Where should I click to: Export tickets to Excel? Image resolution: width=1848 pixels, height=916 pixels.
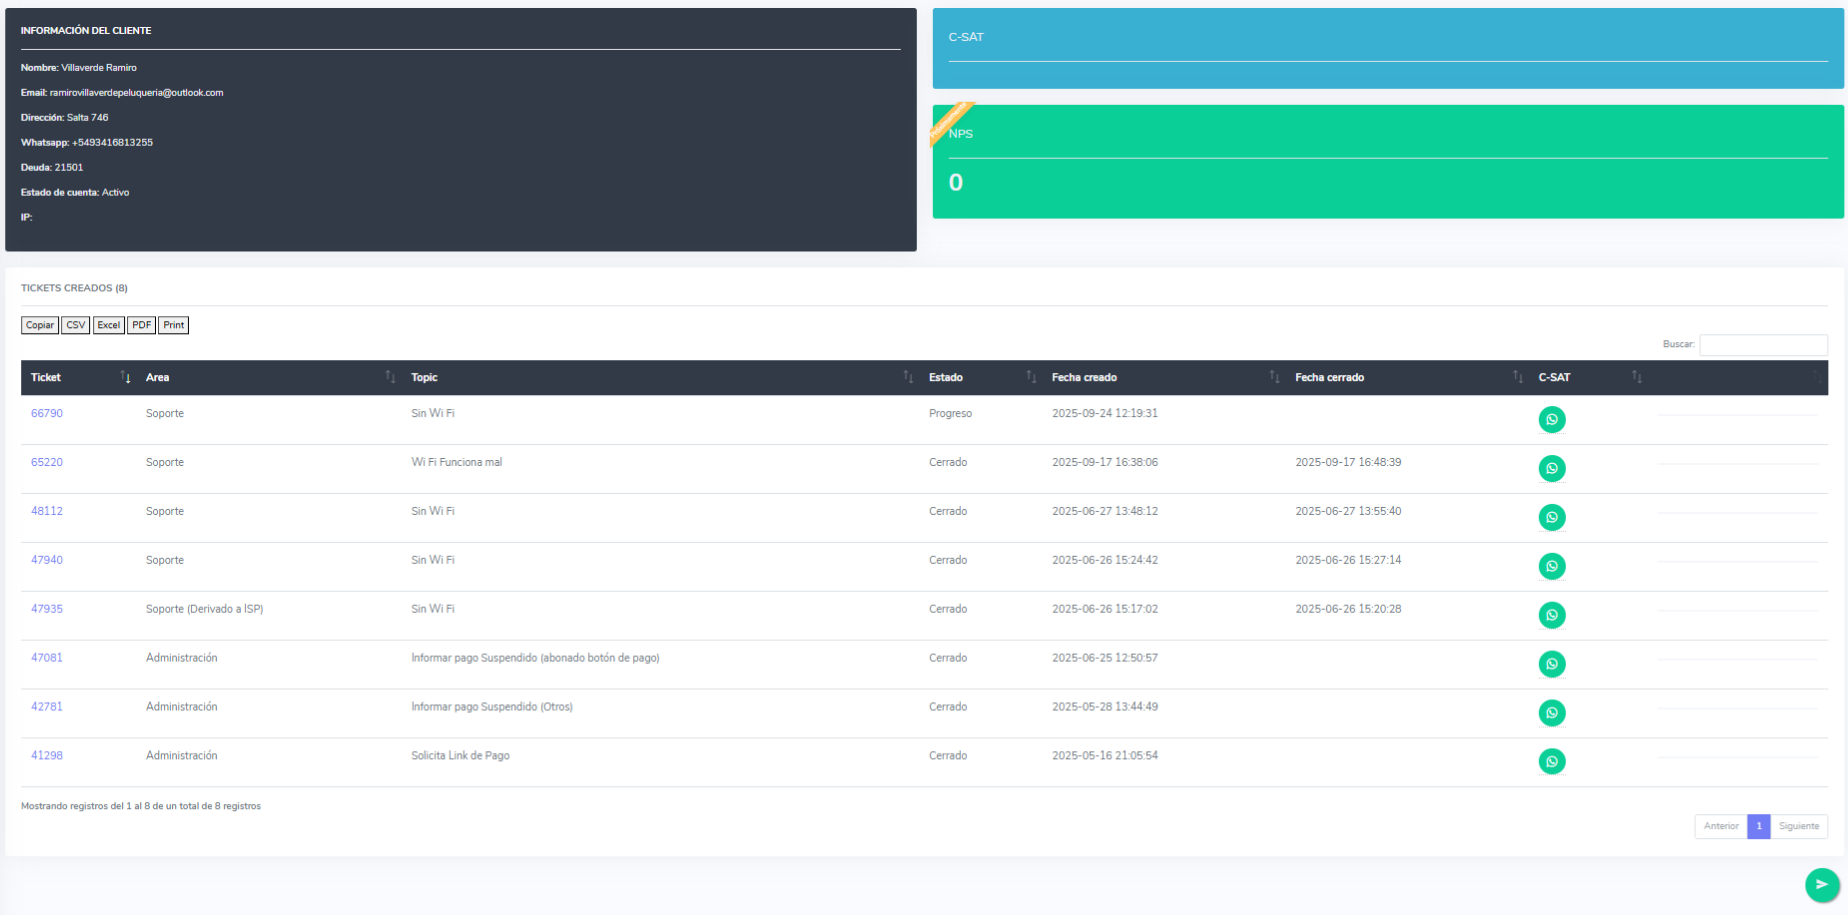tap(109, 325)
